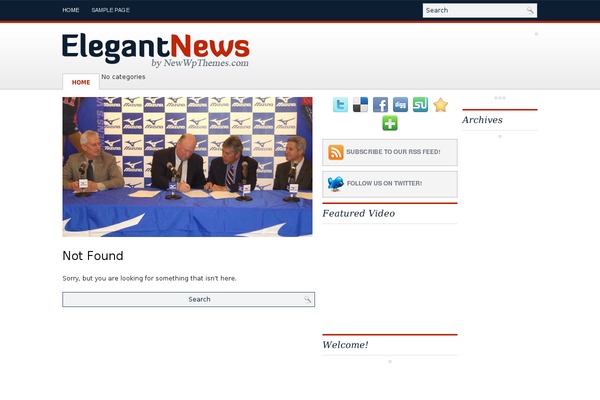The height and width of the screenshot is (400, 600).
Task: Click the Not Found search magnifier icon
Action: pos(308,299)
